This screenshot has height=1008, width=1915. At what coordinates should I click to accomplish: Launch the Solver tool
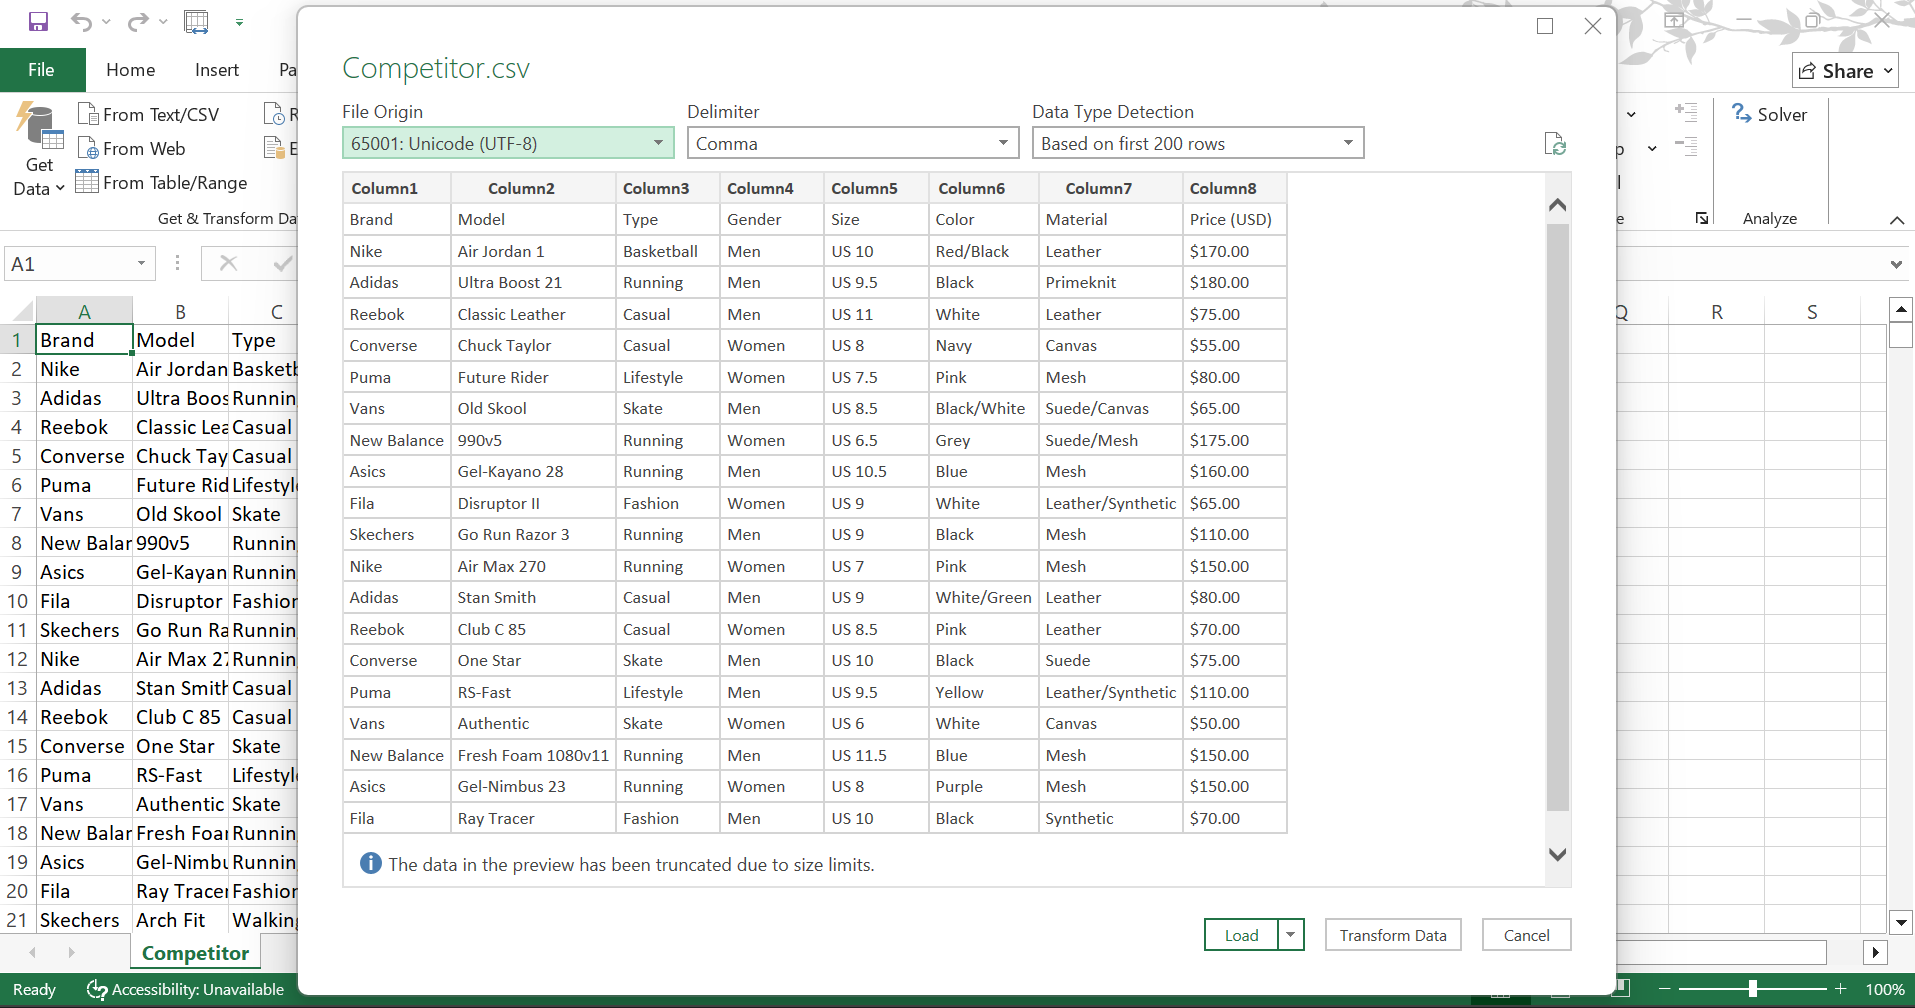pos(1769,114)
